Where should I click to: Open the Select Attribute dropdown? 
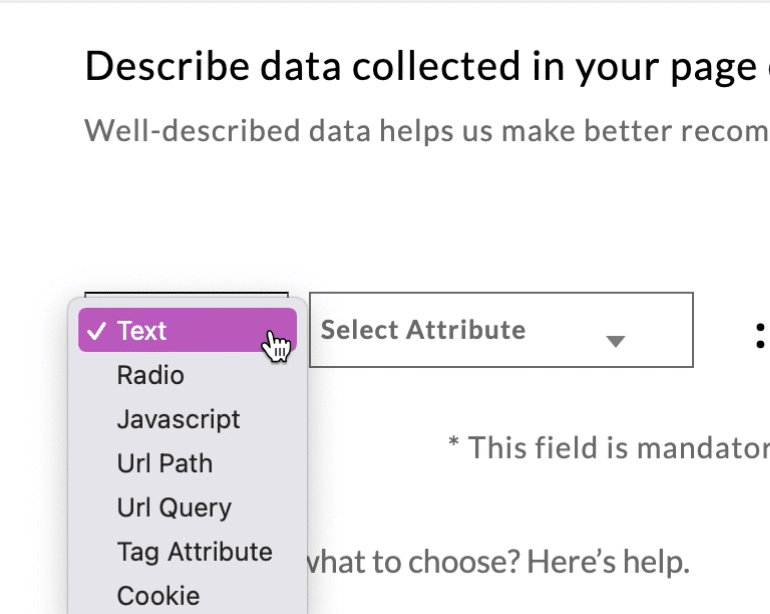[500, 330]
